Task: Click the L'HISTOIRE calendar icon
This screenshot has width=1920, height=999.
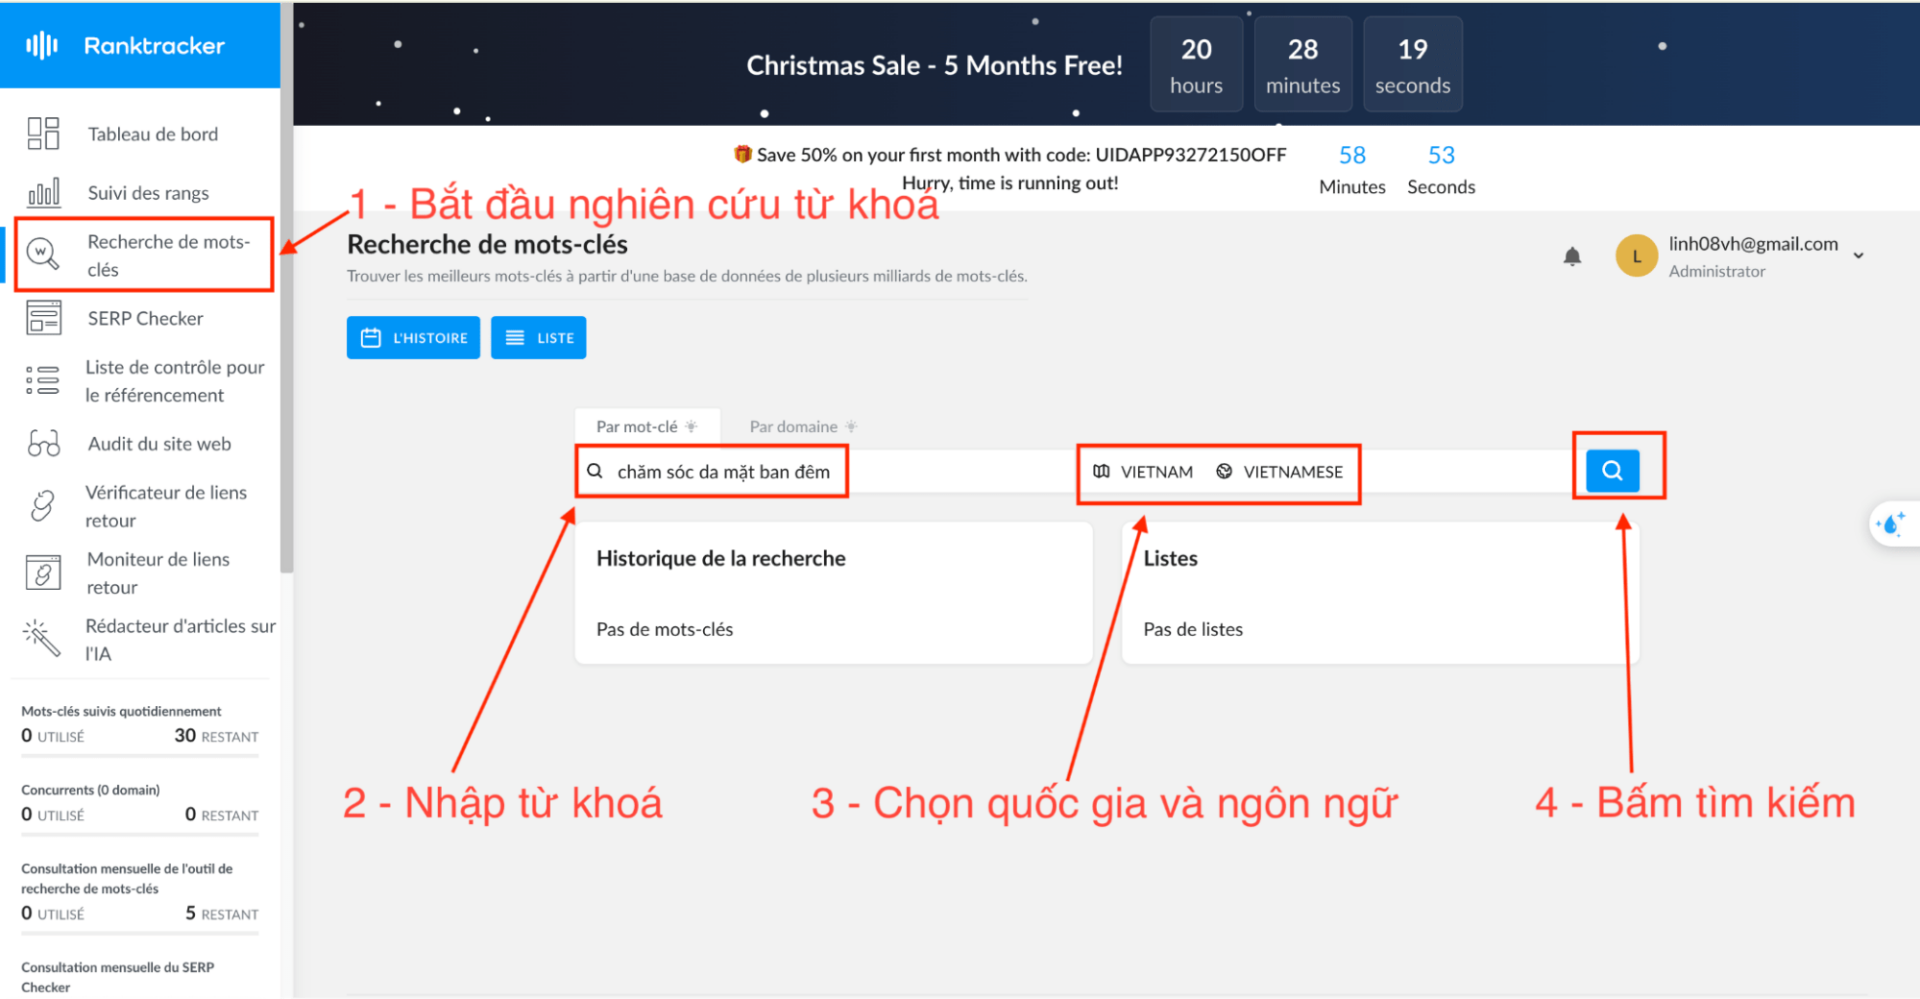Action: (371, 338)
